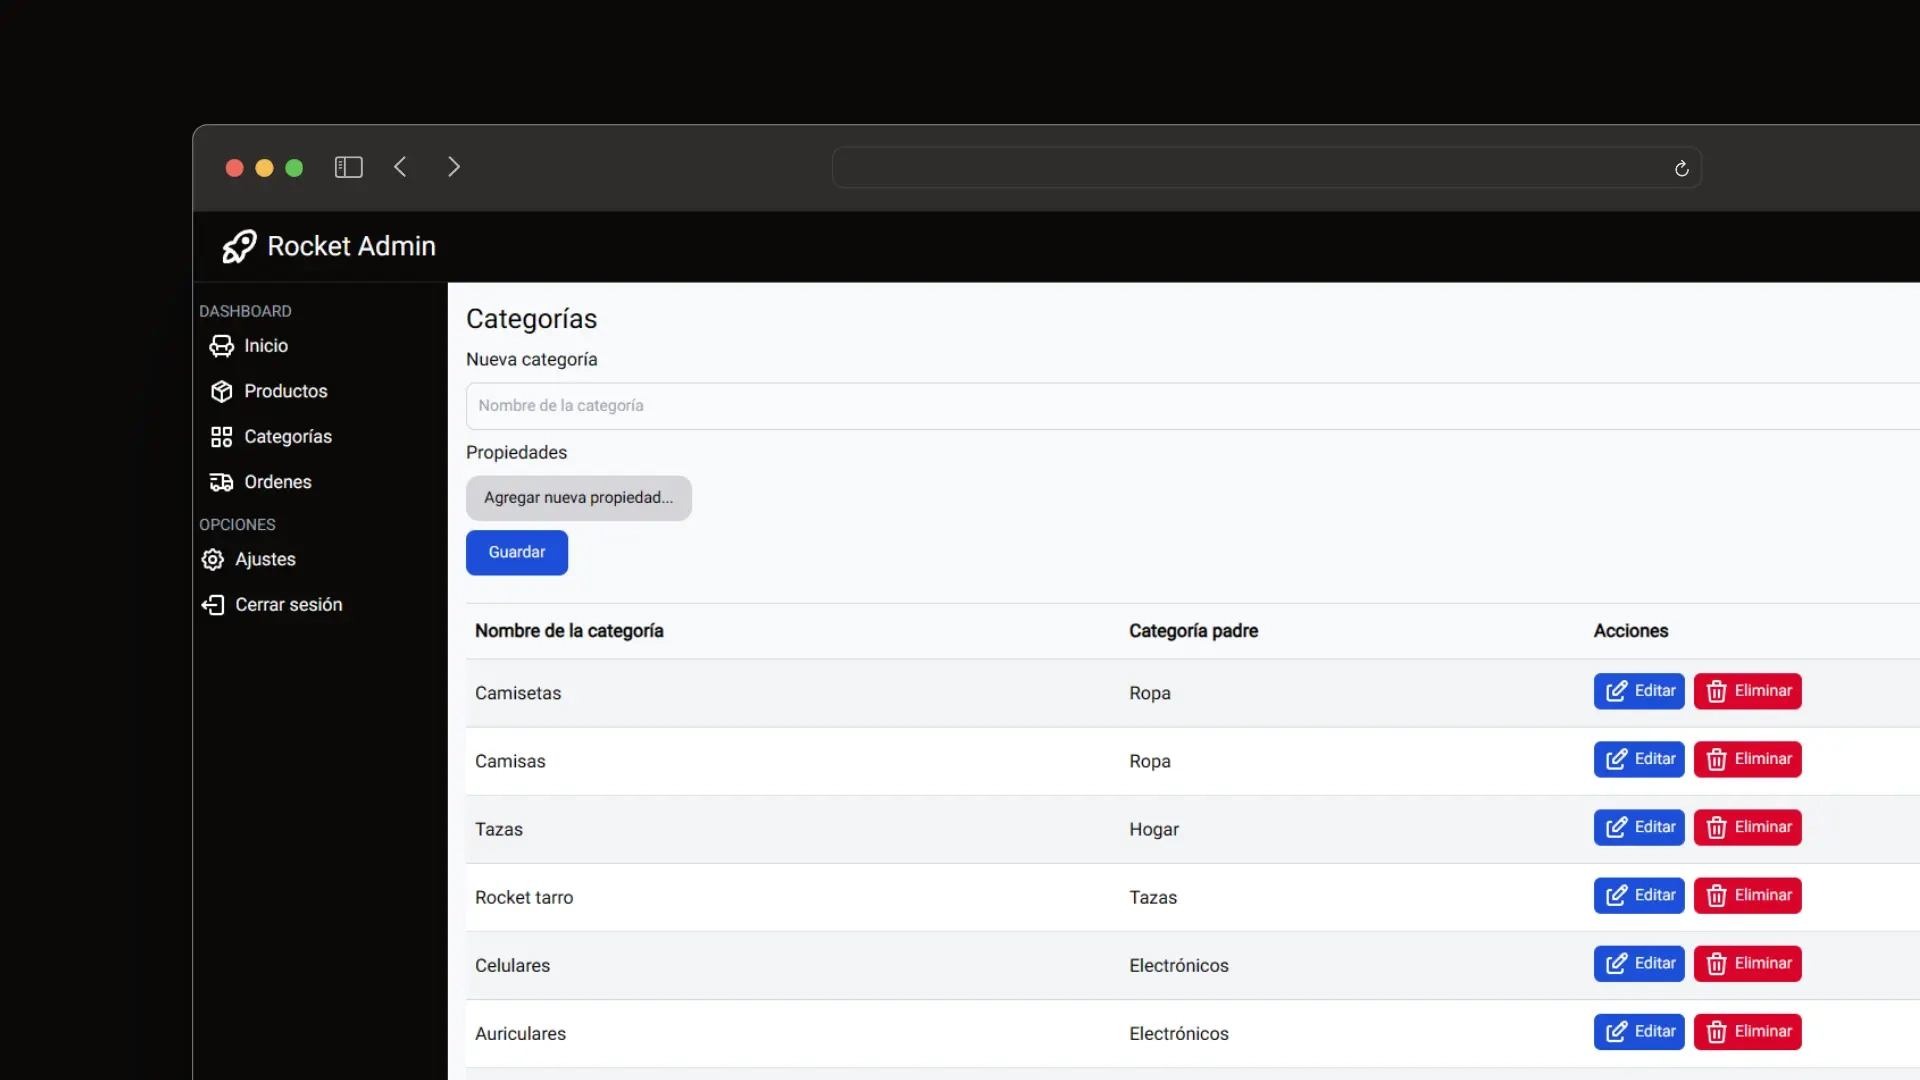This screenshot has width=1920, height=1080.
Task: Click the Tazas category name cell
Action: click(x=499, y=829)
